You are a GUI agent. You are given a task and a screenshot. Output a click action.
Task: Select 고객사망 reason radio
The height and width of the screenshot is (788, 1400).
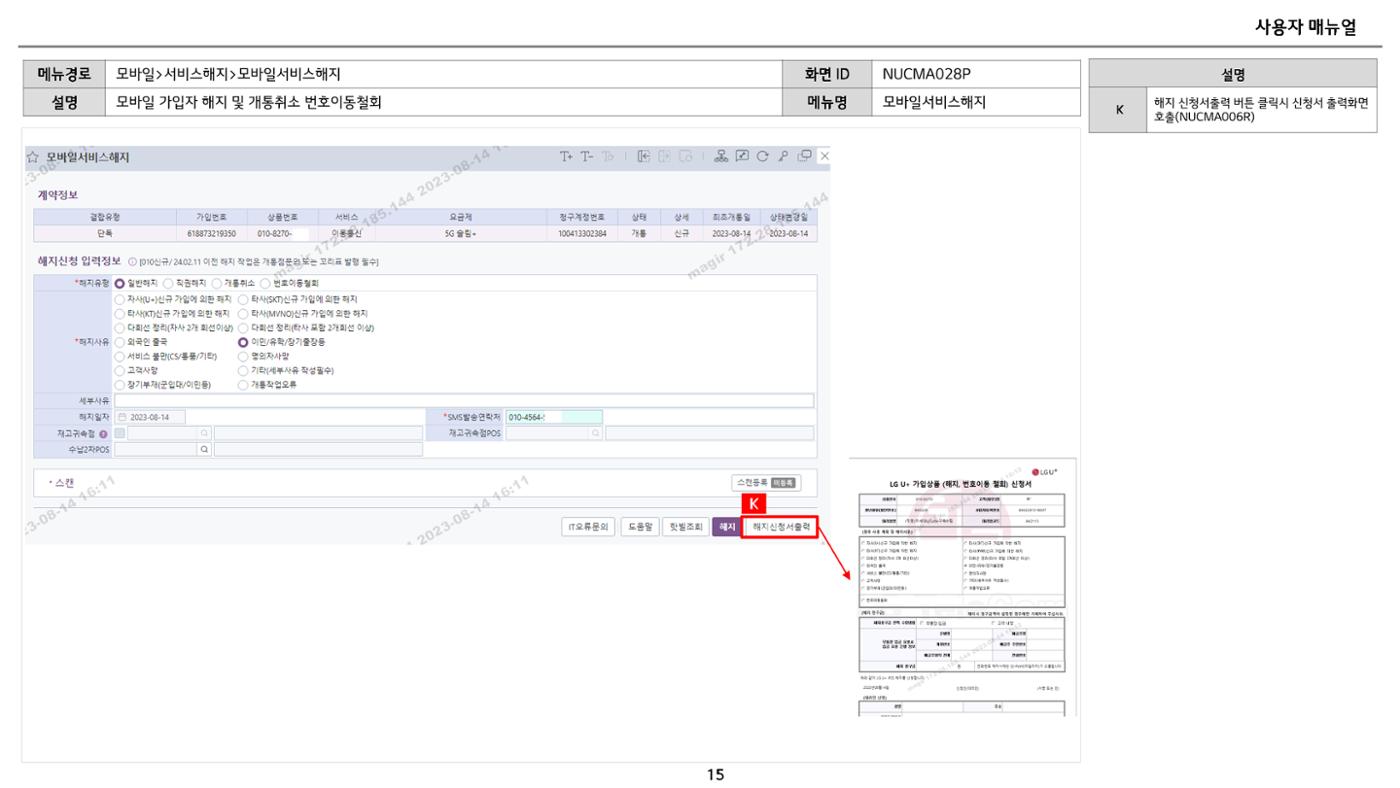click(x=120, y=370)
